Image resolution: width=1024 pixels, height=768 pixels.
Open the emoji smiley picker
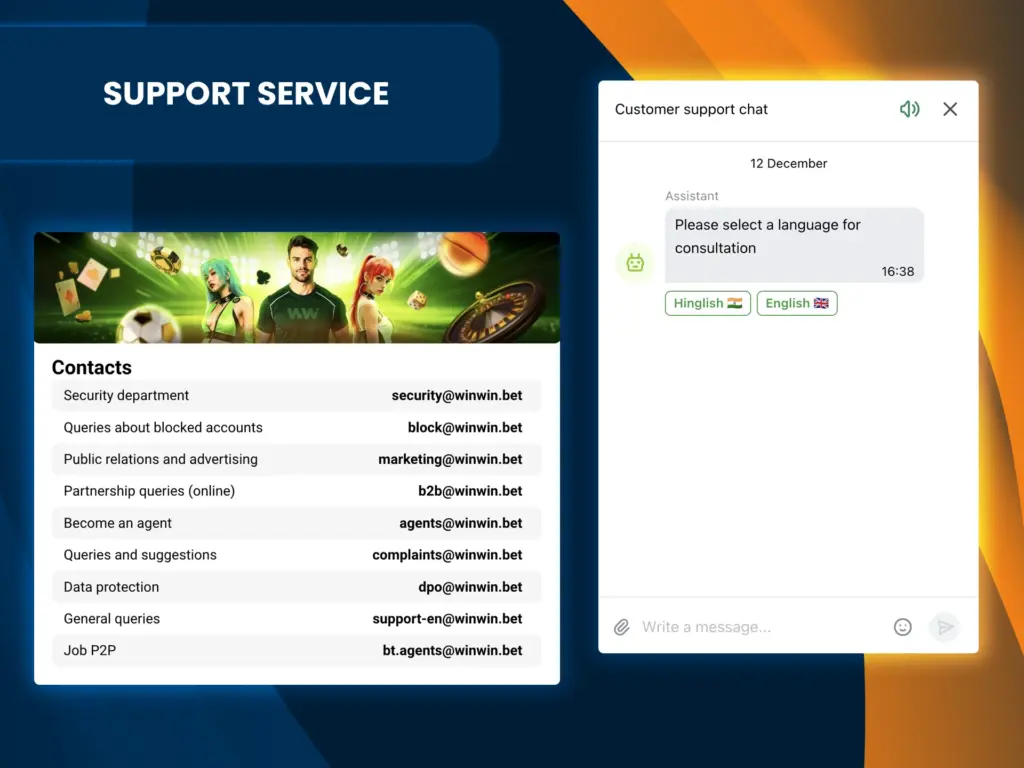point(902,627)
